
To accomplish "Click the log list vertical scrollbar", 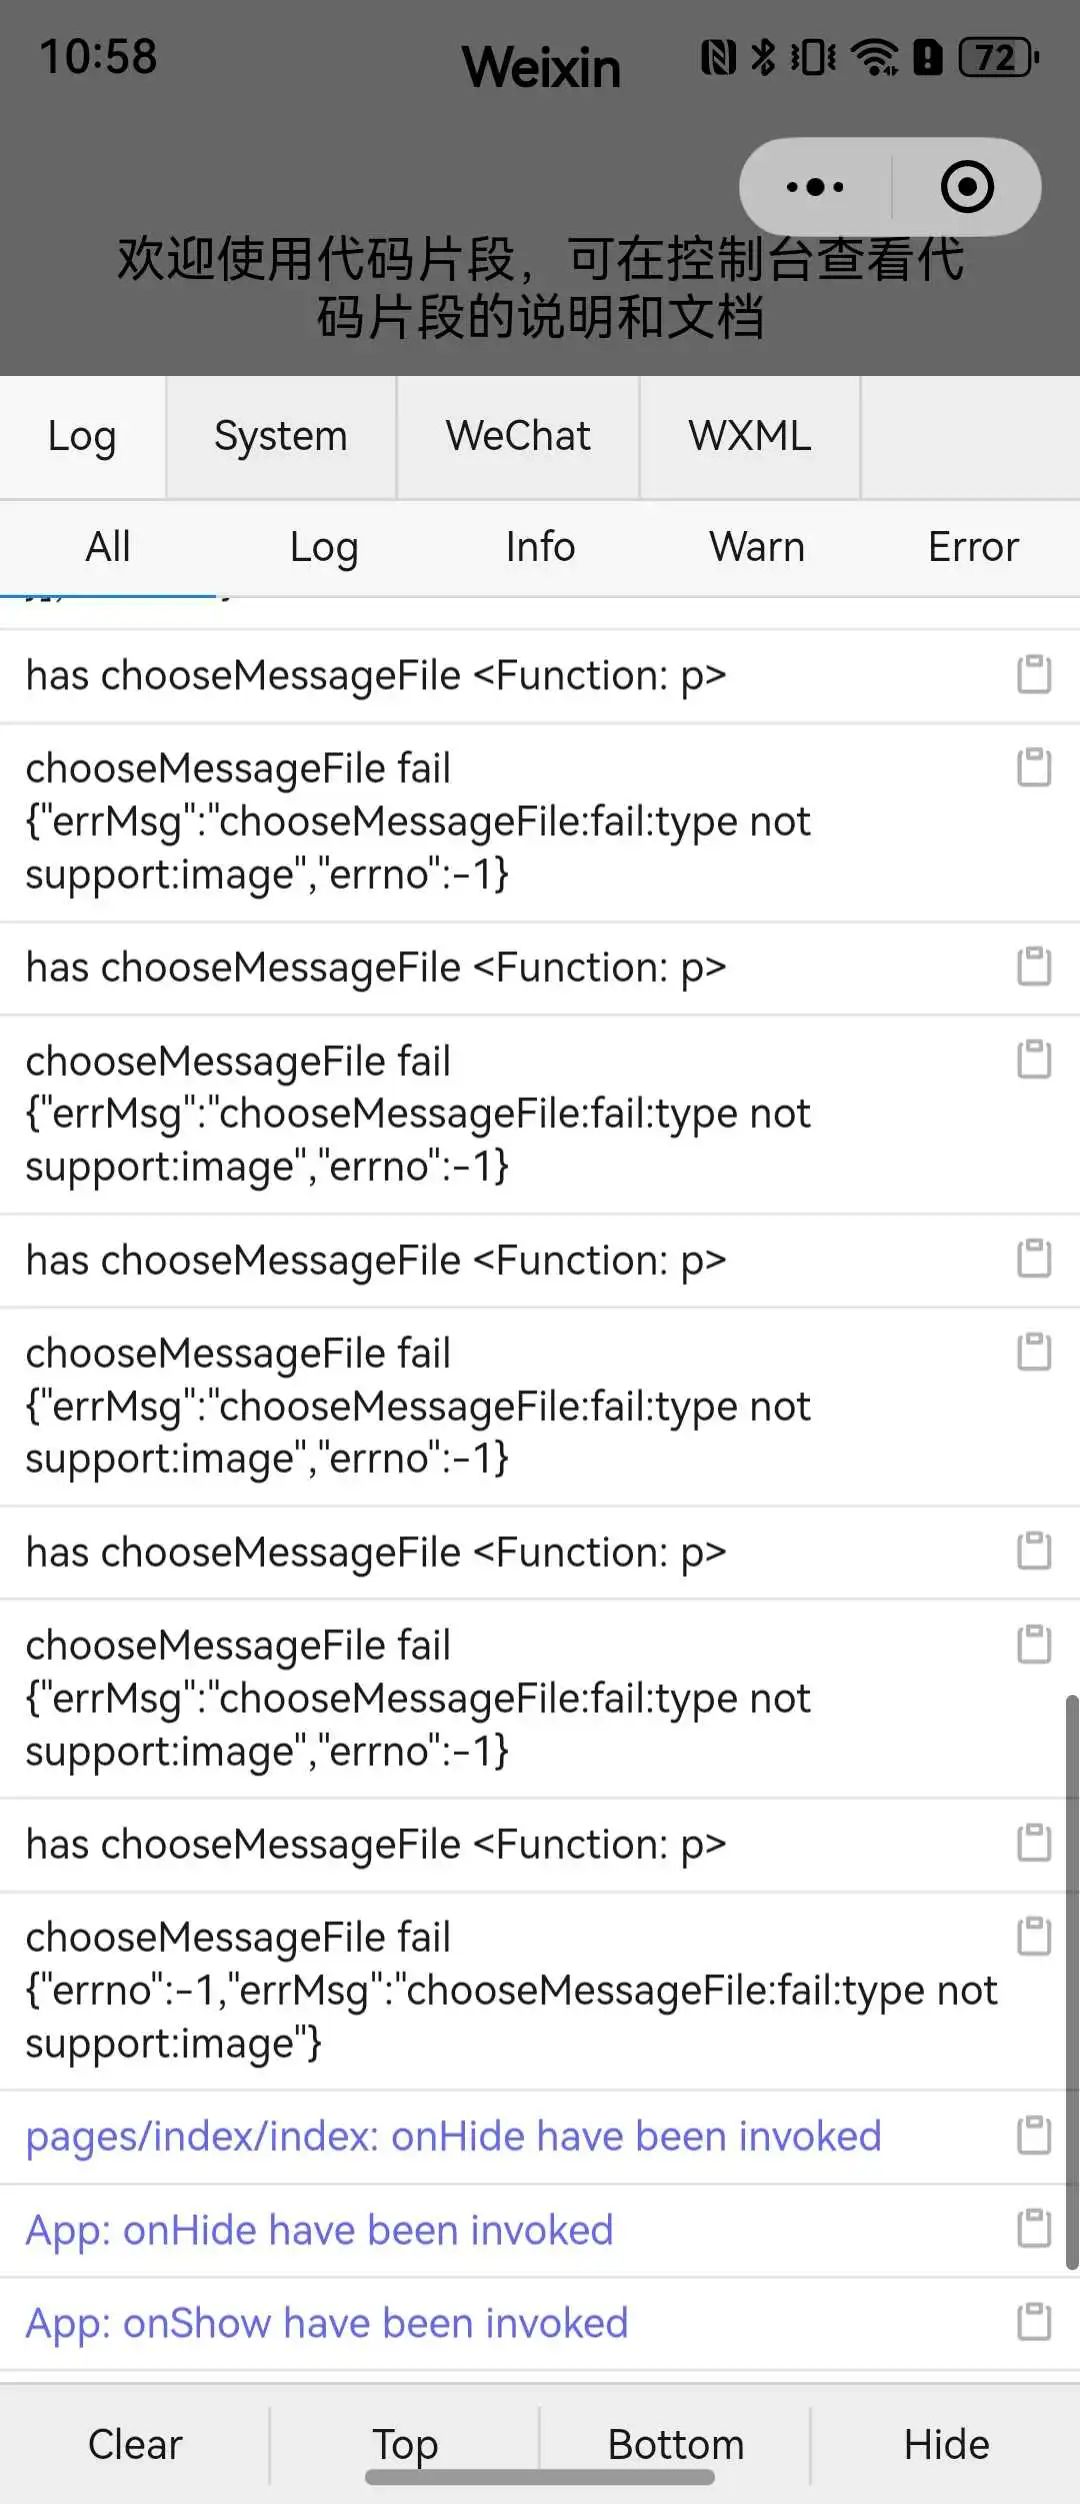I will coord(1072,1982).
